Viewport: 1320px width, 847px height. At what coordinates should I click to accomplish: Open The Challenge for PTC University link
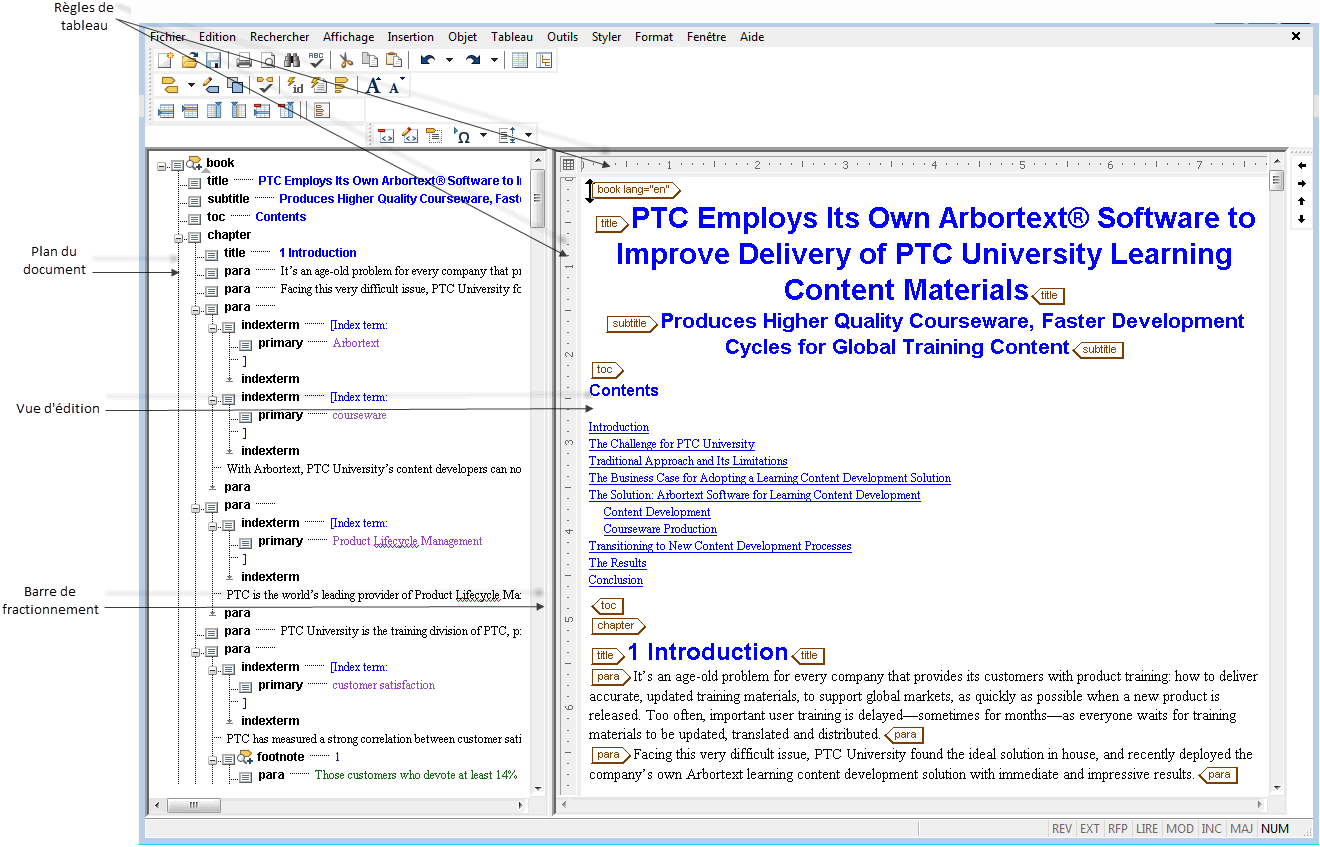point(672,444)
